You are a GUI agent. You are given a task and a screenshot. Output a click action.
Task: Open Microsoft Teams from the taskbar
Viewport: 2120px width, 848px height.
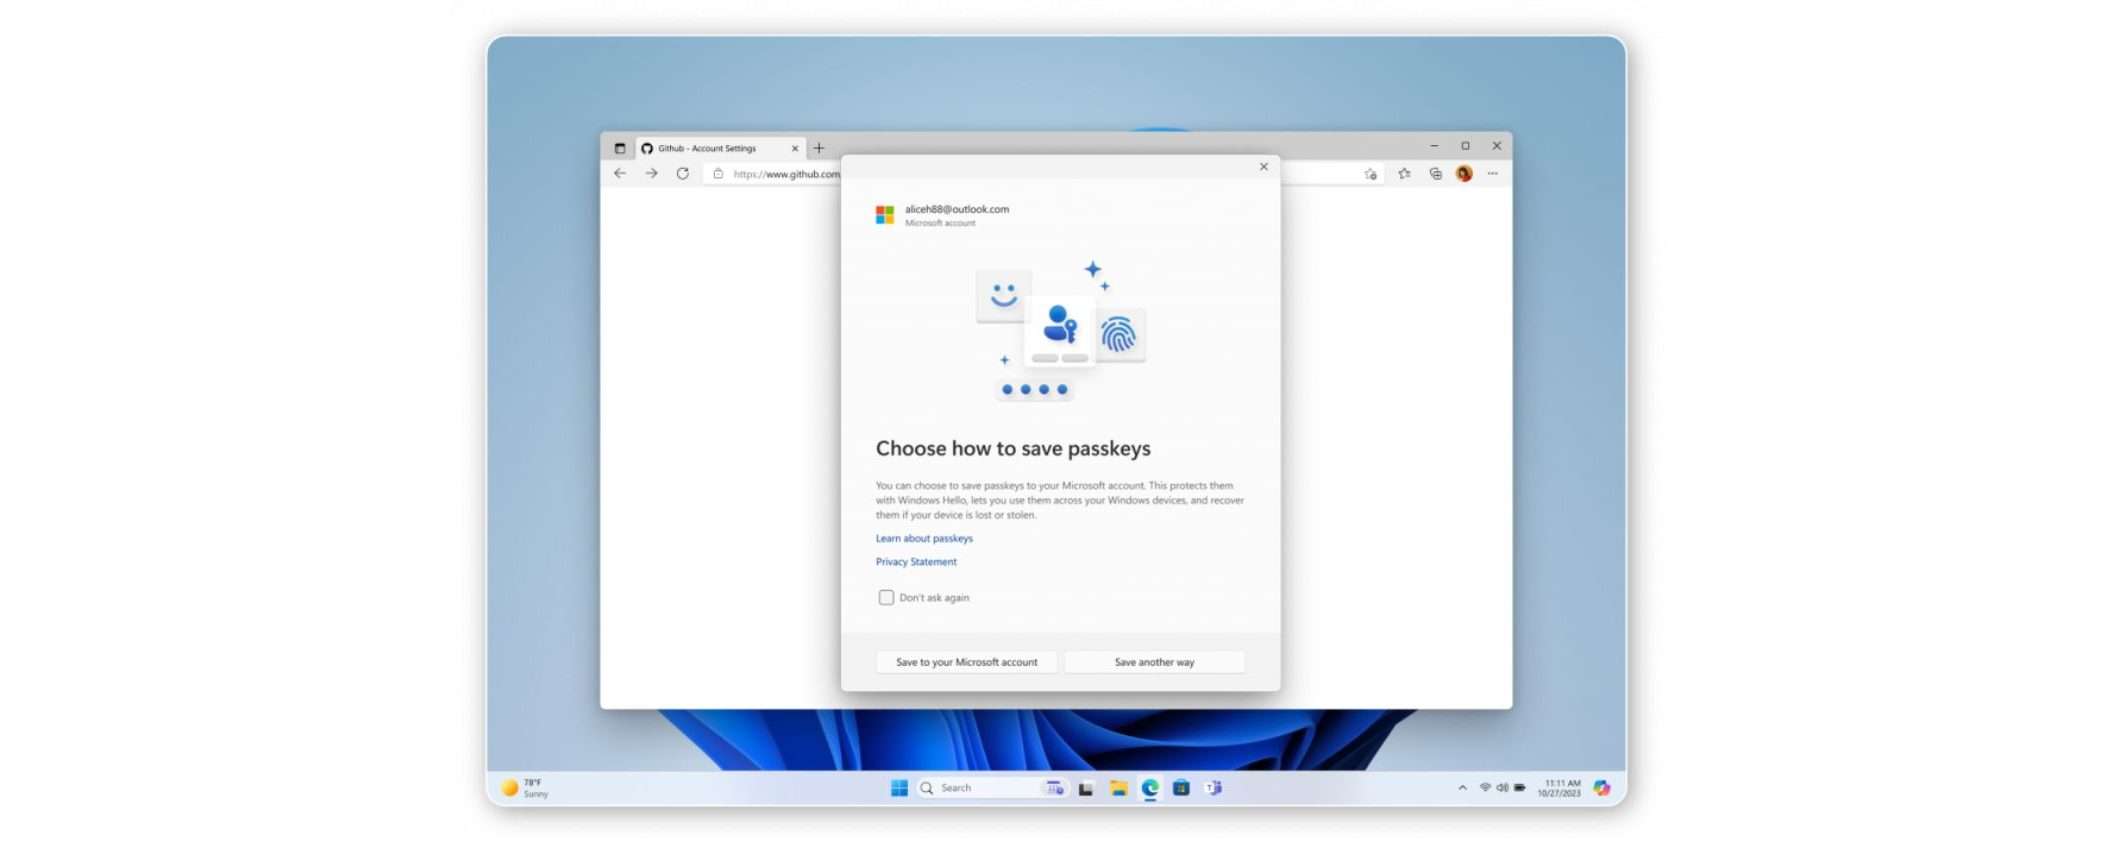(1213, 788)
